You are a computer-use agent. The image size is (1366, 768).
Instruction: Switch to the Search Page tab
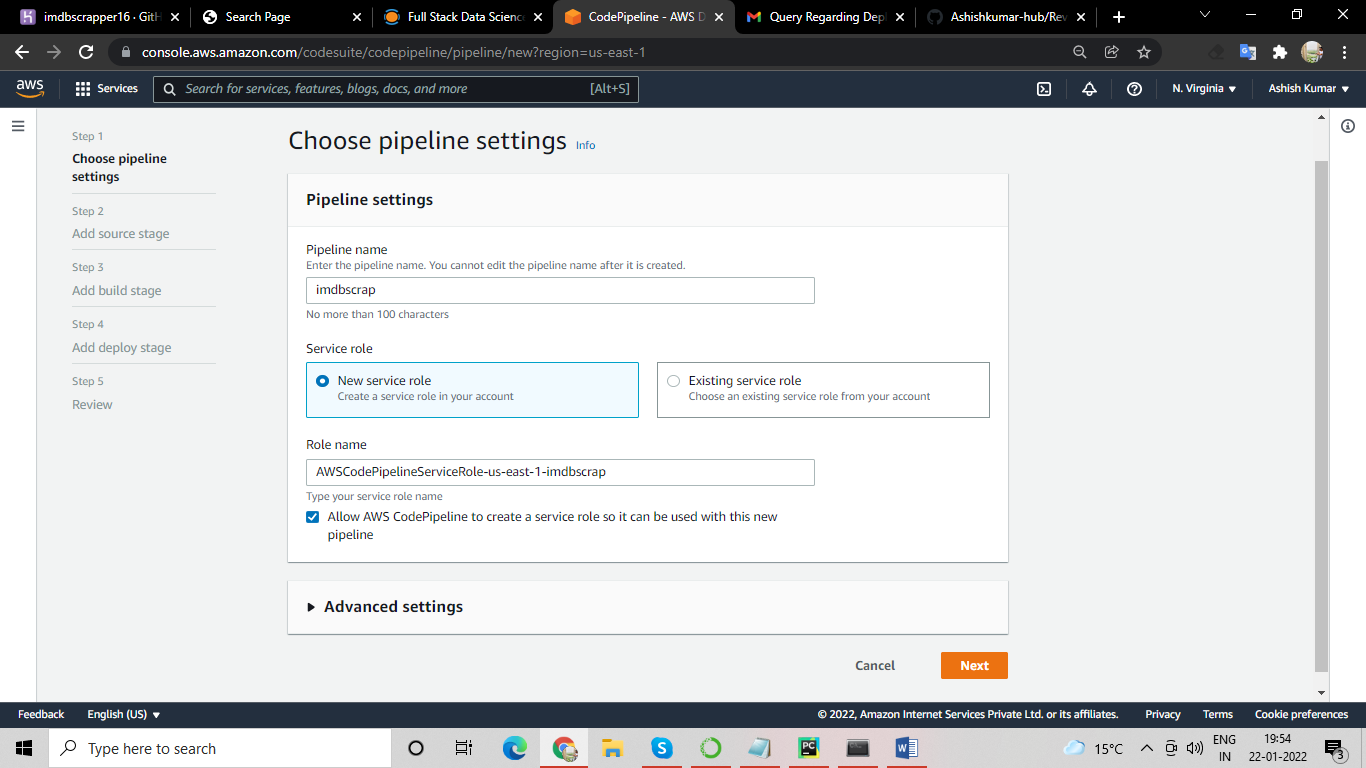[279, 17]
